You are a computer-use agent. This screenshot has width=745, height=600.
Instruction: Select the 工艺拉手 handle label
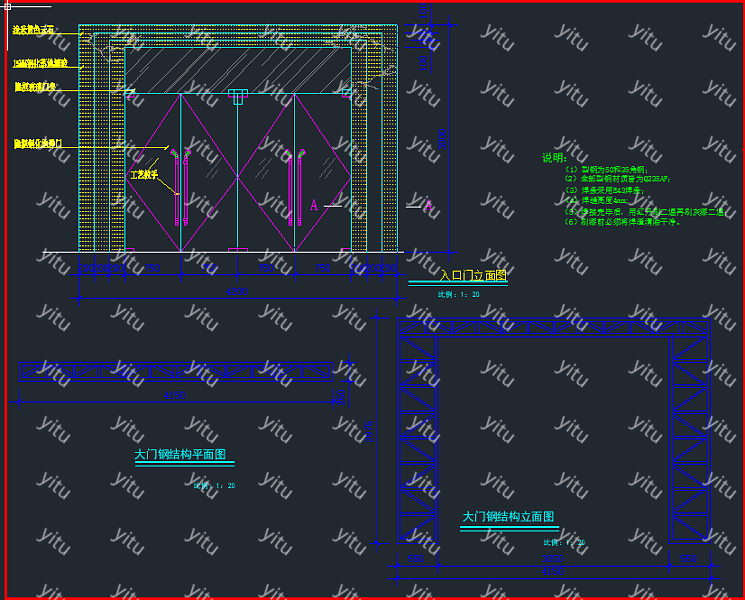point(144,175)
